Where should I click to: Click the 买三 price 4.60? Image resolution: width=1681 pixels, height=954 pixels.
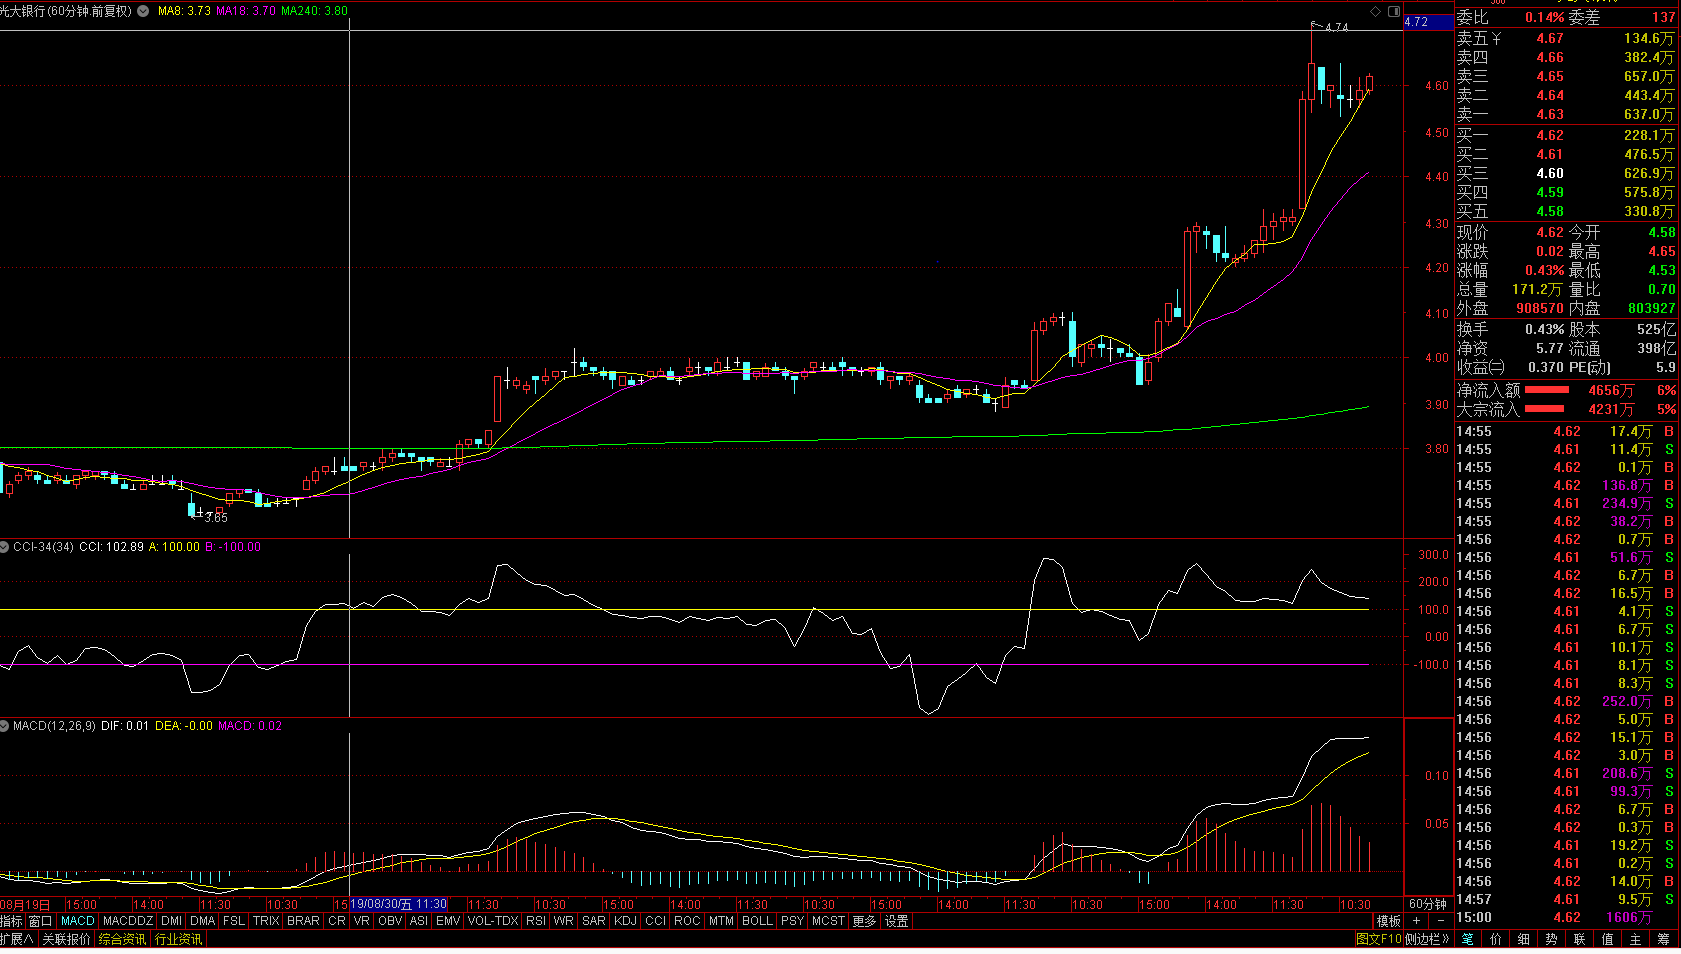(1550, 173)
